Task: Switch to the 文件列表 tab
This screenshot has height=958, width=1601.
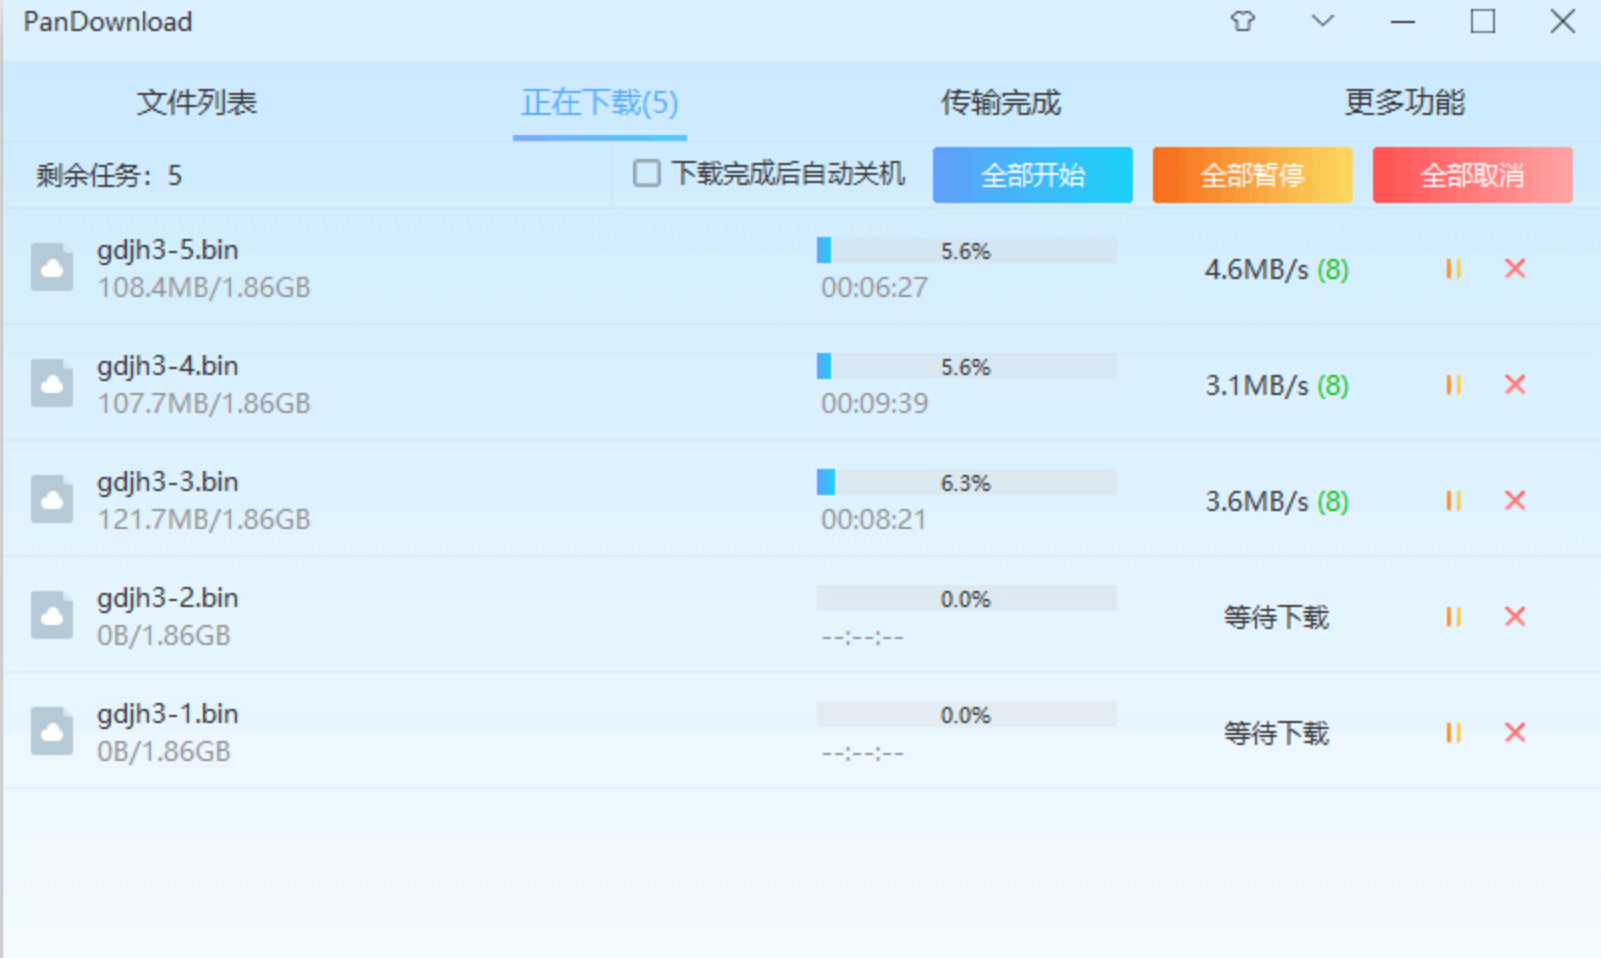Action: tap(197, 102)
